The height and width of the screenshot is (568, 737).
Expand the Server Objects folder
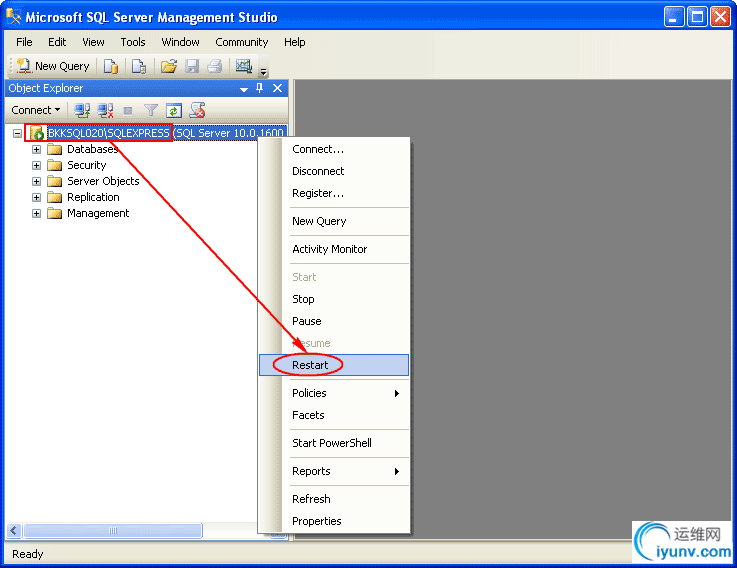(x=36, y=181)
